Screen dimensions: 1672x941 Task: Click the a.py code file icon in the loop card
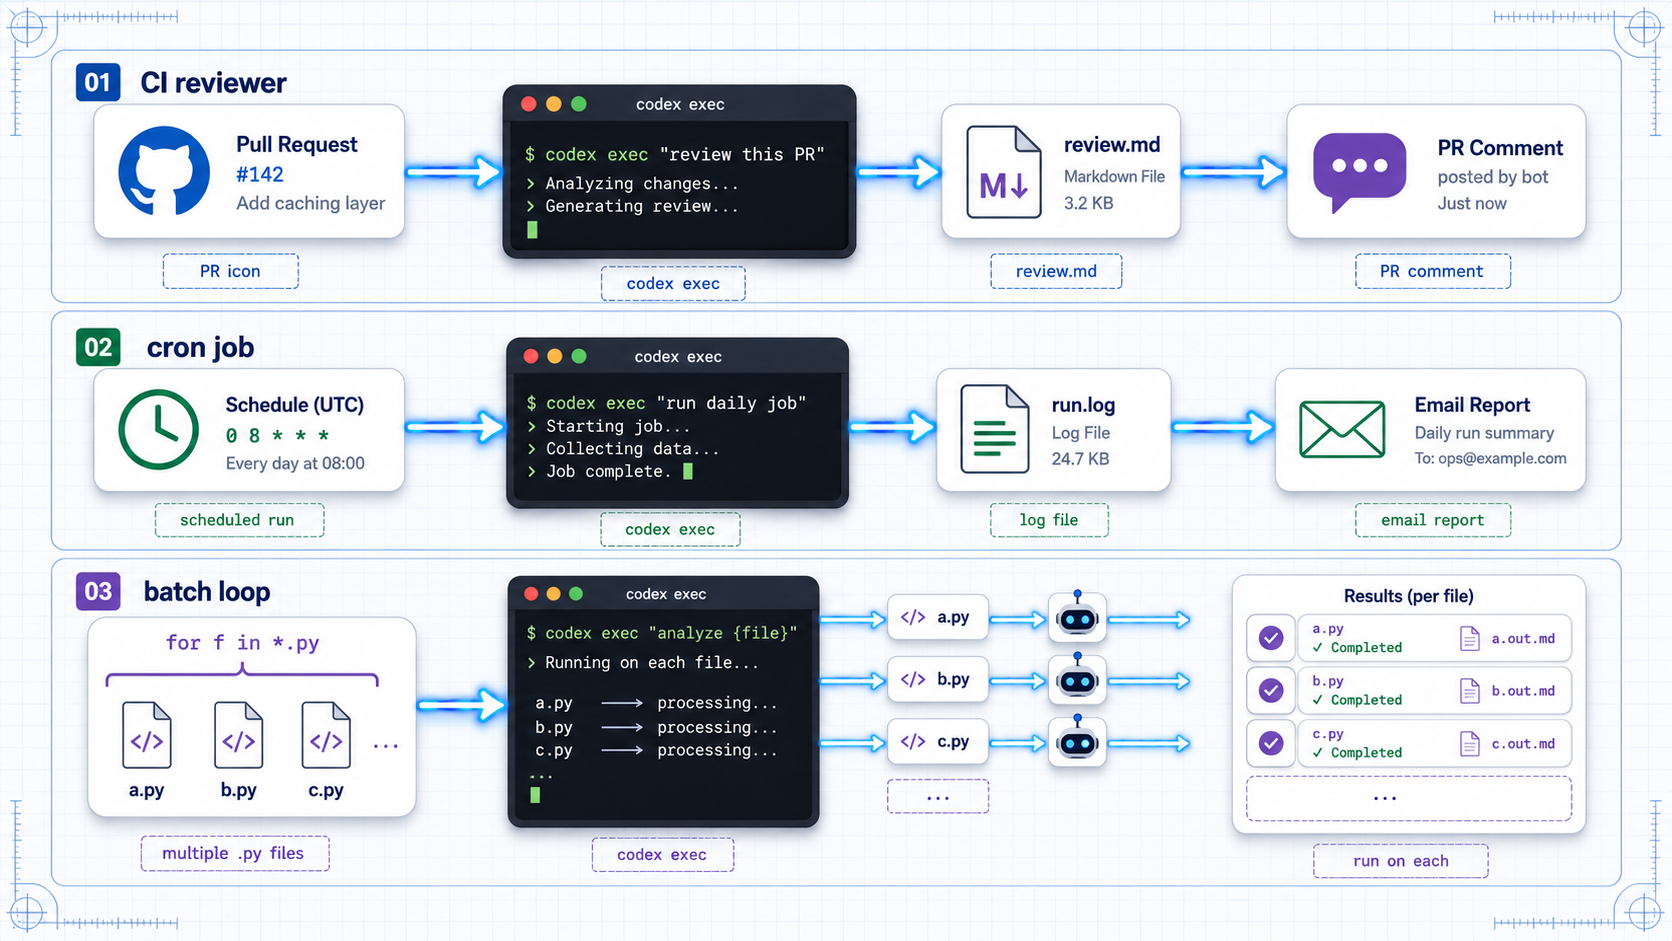(146, 735)
